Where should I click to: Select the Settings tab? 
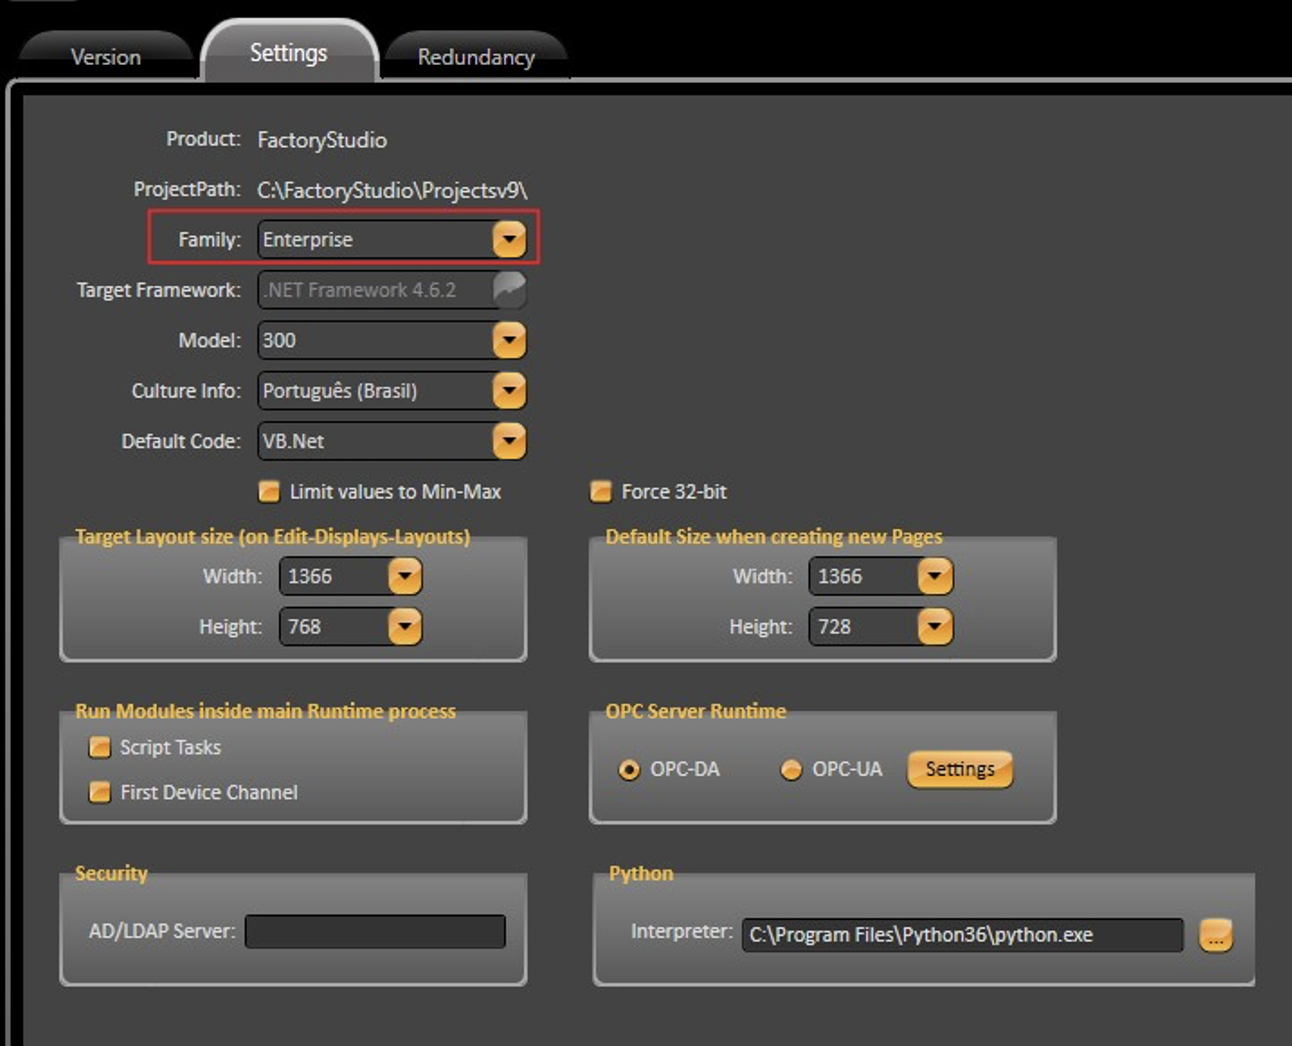[x=288, y=52]
